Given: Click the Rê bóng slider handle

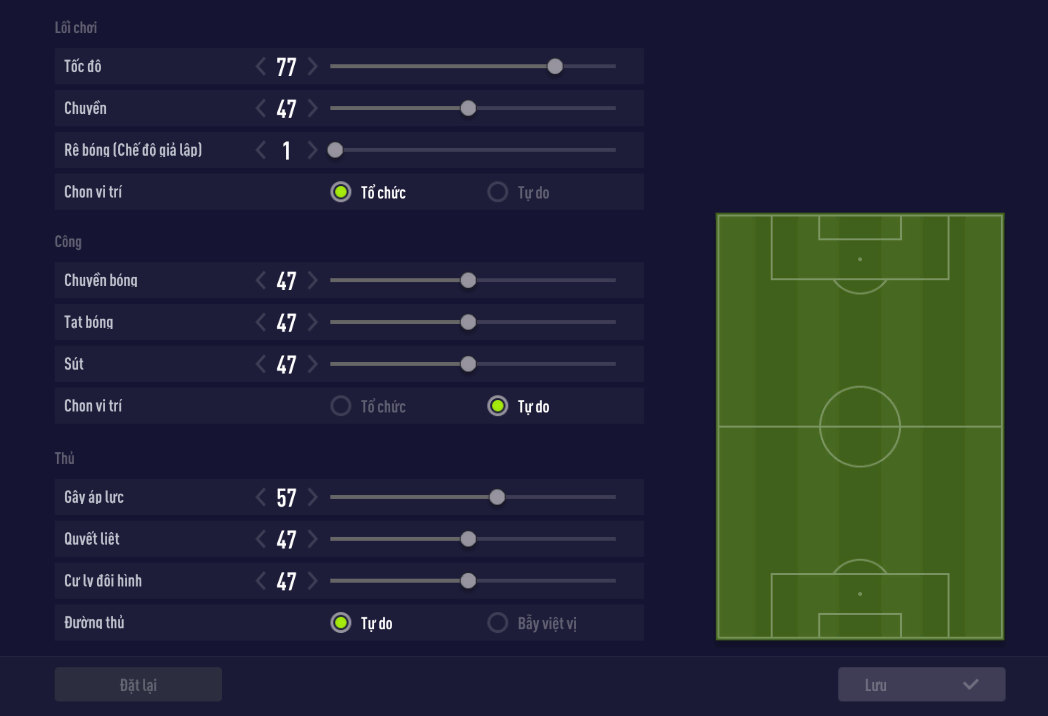Looking at the screenshot, I should pyautogui.click(x=336, y=150).
